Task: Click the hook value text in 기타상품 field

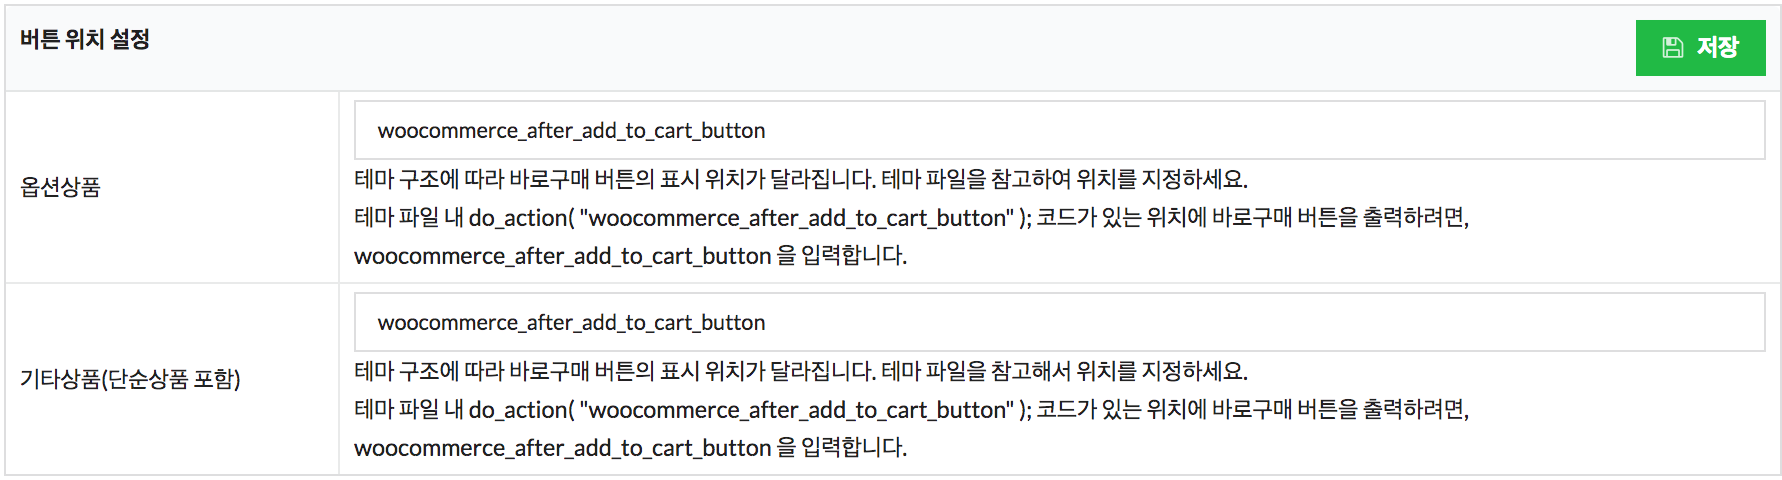Action: pyautogui.click(x=571, y=322)
